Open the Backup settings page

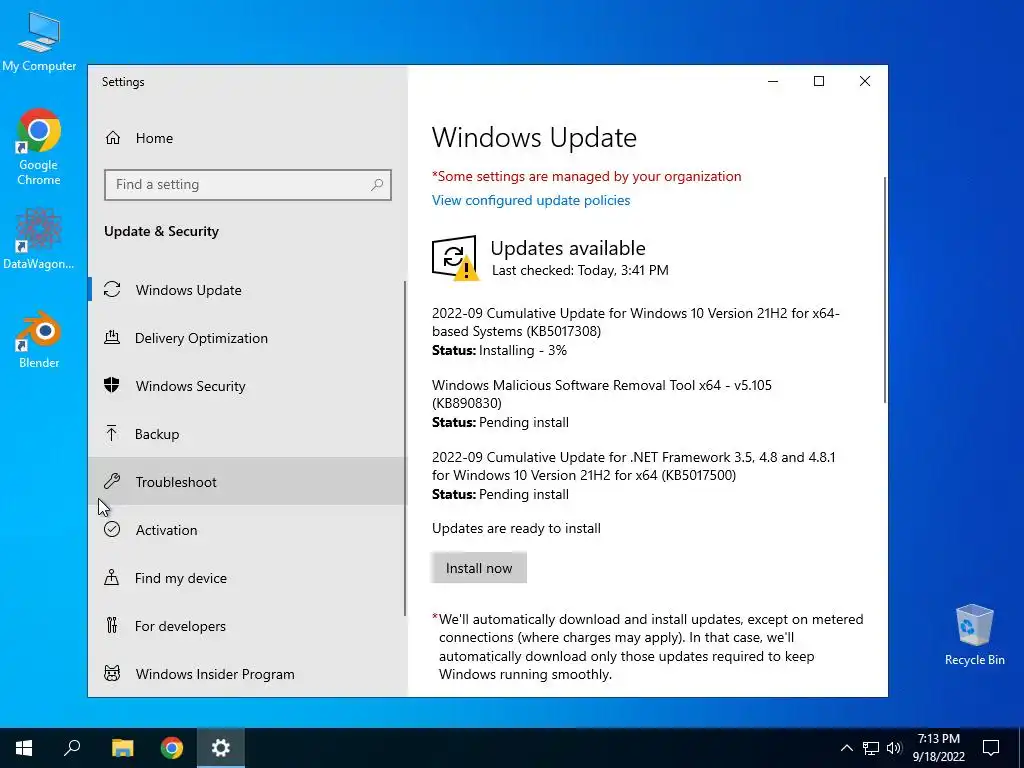[x=247, y=434]
